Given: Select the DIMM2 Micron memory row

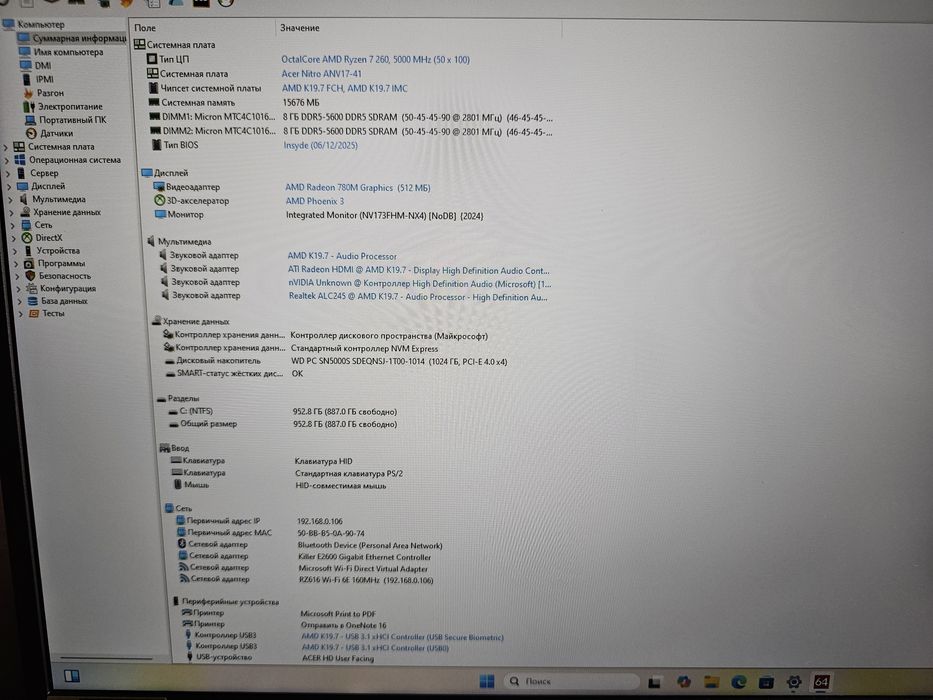Looking at the screenshot, I should 351,131.
